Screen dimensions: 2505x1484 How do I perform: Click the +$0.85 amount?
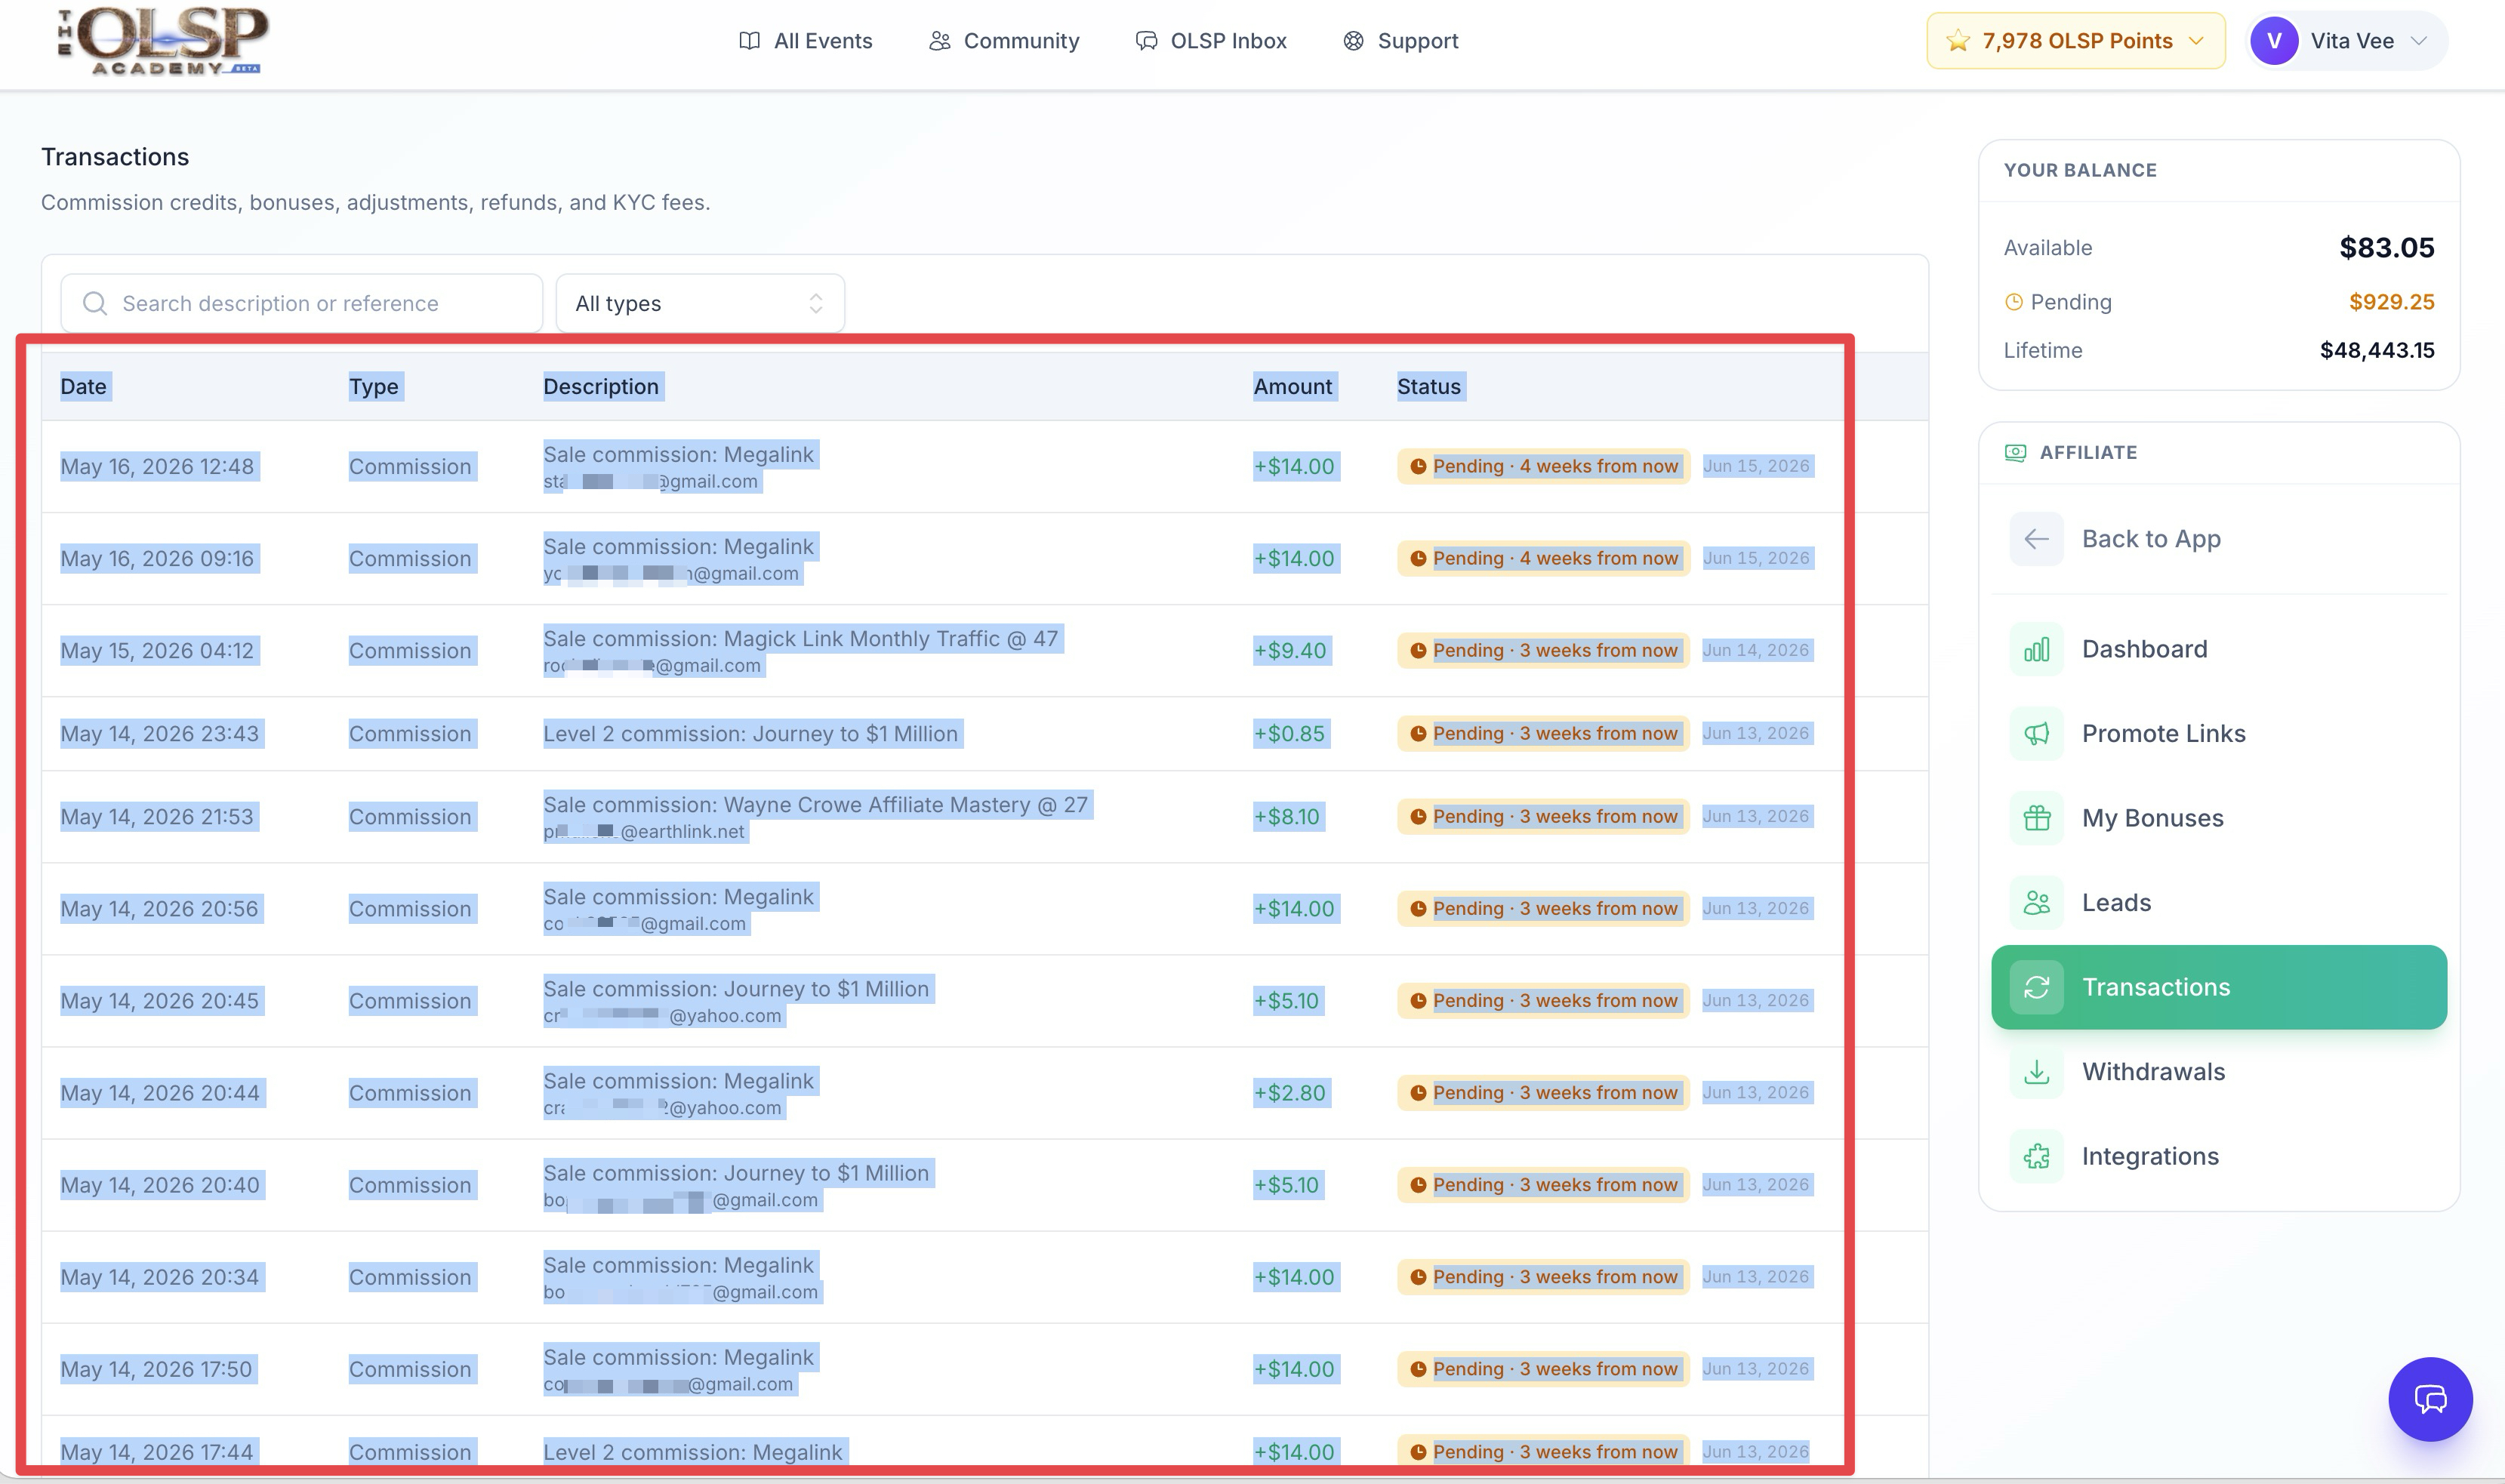1289,734
